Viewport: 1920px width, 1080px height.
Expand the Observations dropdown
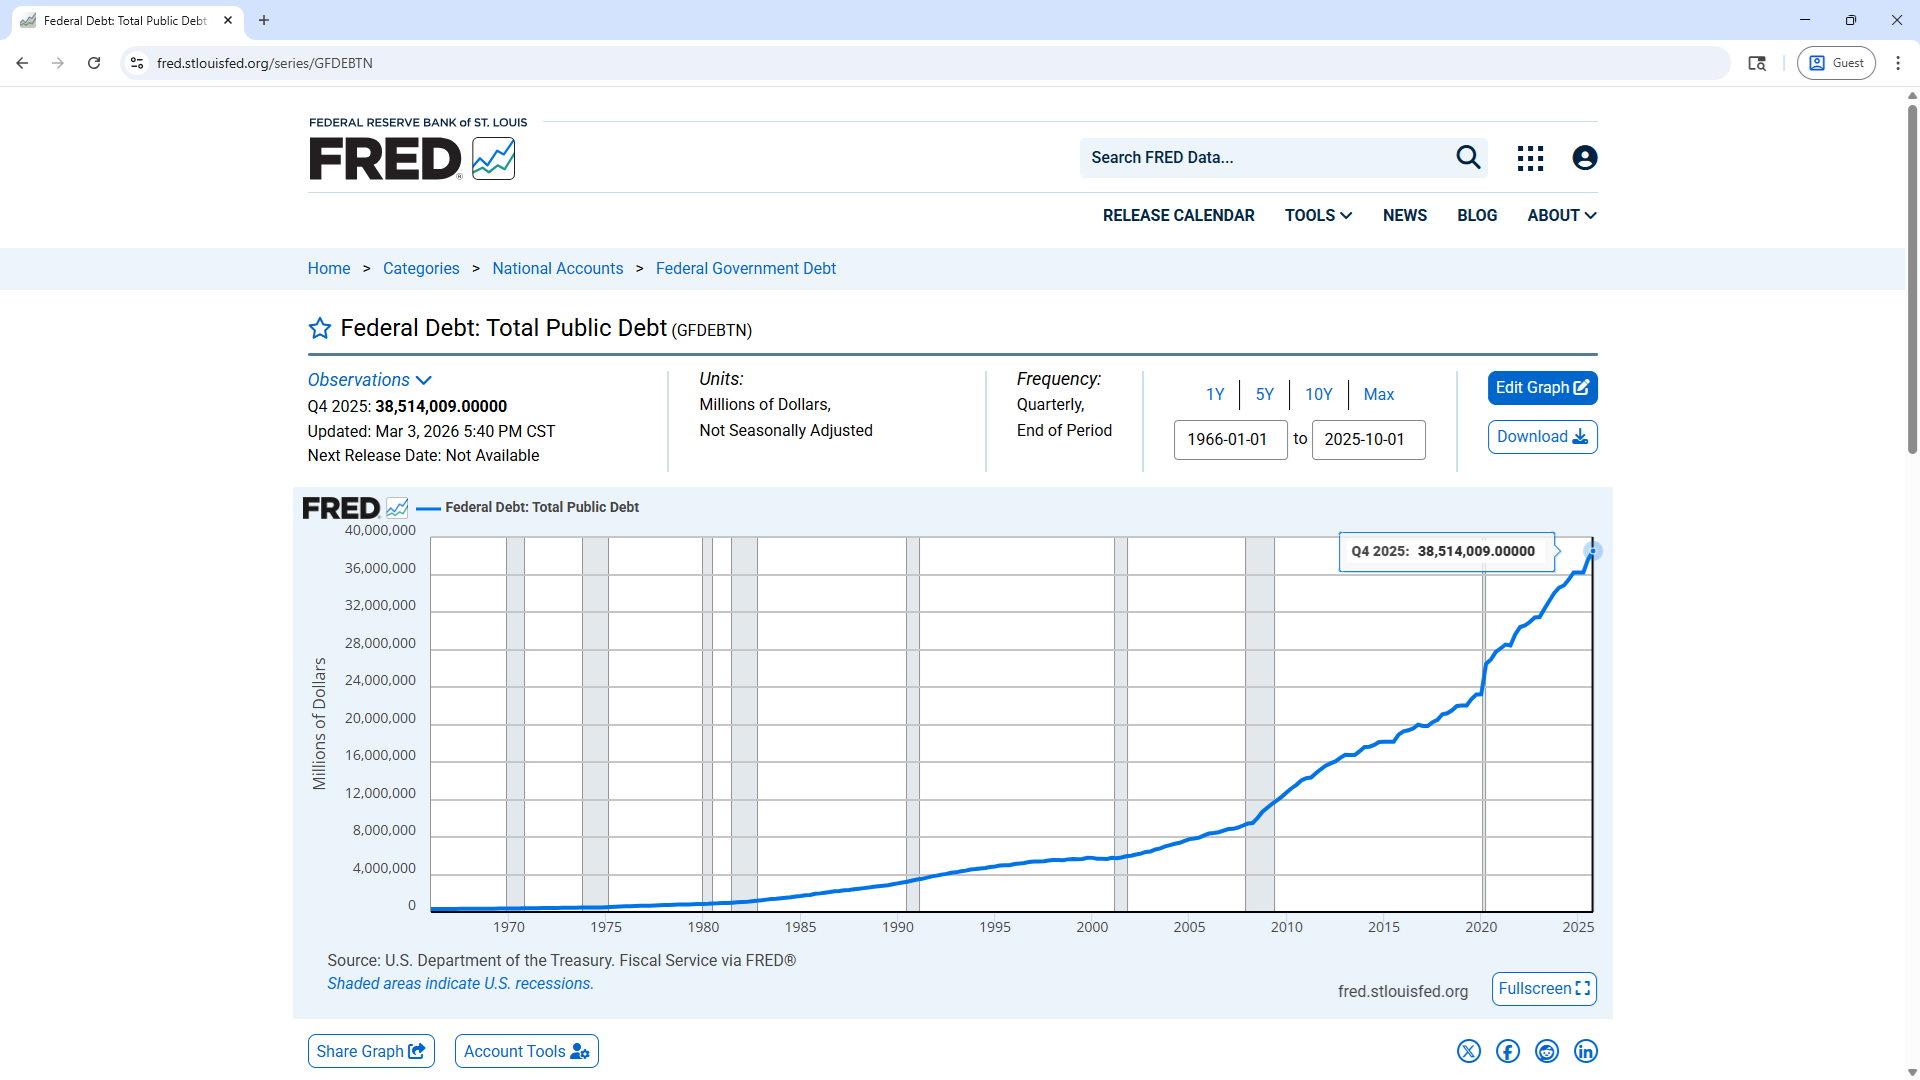coord(369,380)
